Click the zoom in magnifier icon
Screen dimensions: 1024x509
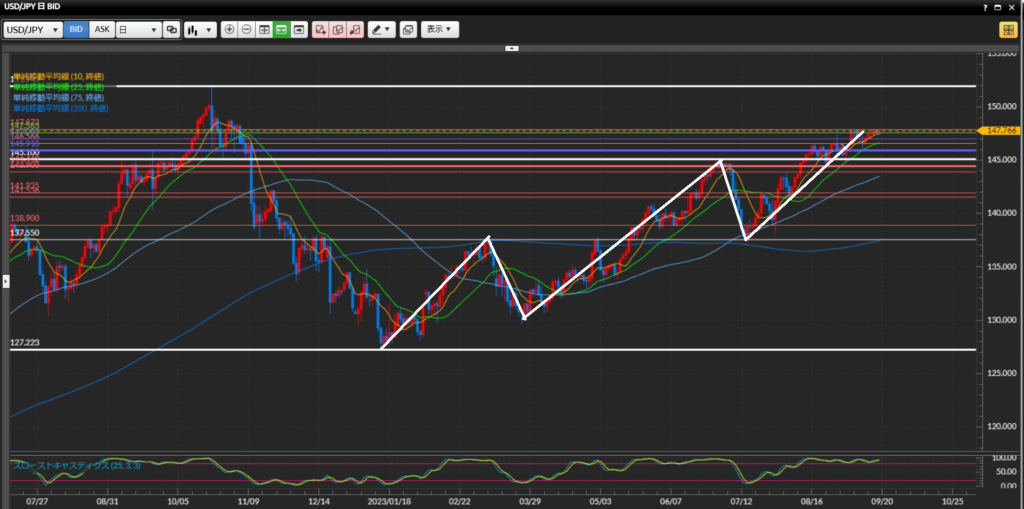point(230,30)
